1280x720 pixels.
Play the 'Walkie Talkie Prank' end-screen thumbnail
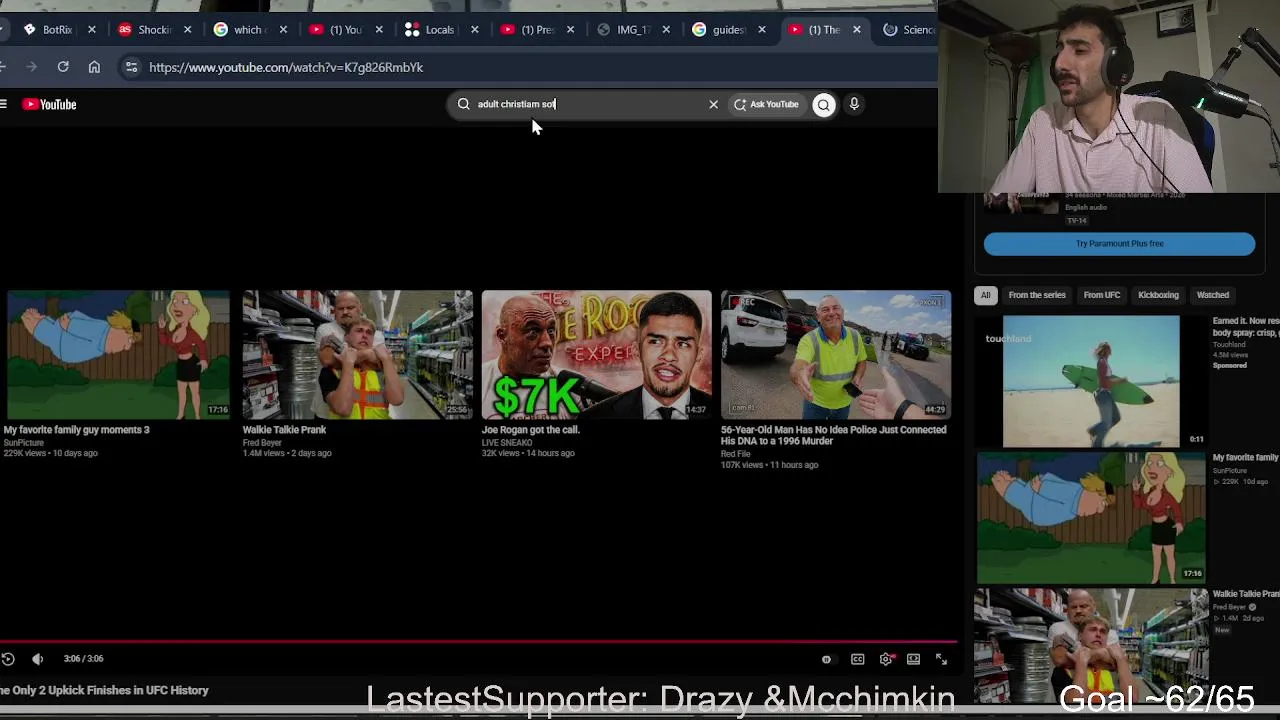[357, 355]
